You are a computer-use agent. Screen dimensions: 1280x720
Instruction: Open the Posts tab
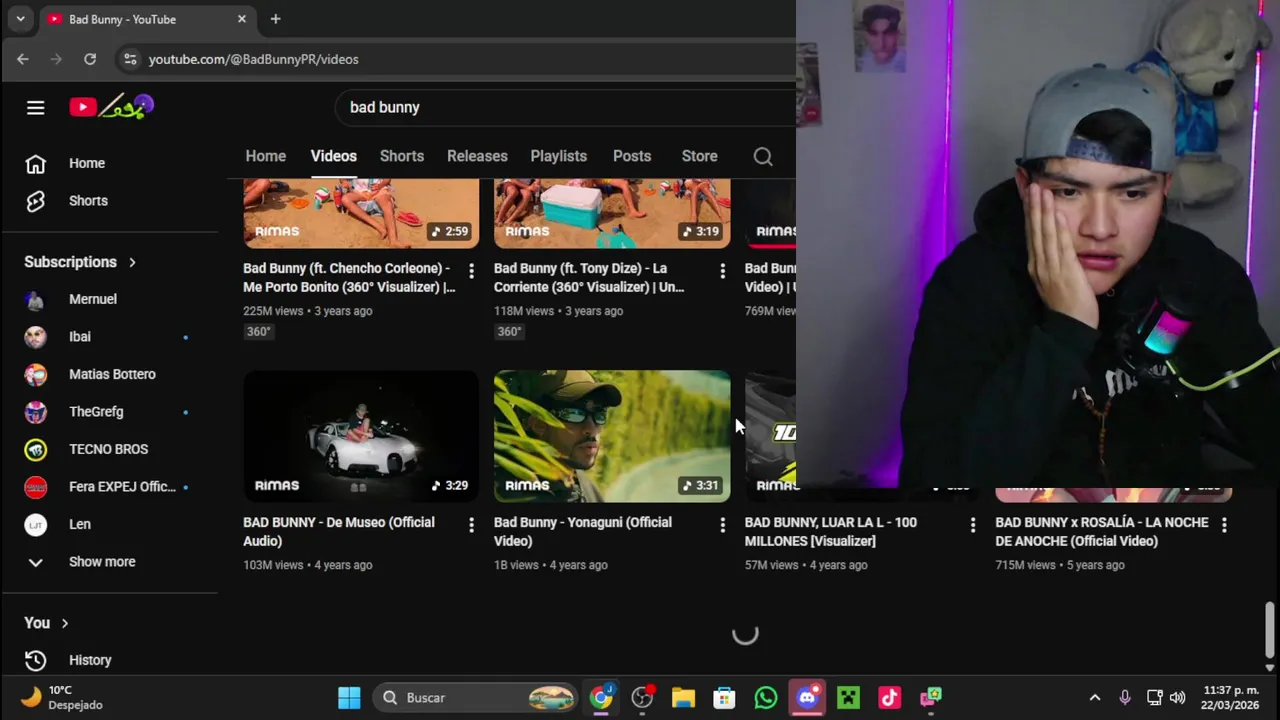(632, 156)
